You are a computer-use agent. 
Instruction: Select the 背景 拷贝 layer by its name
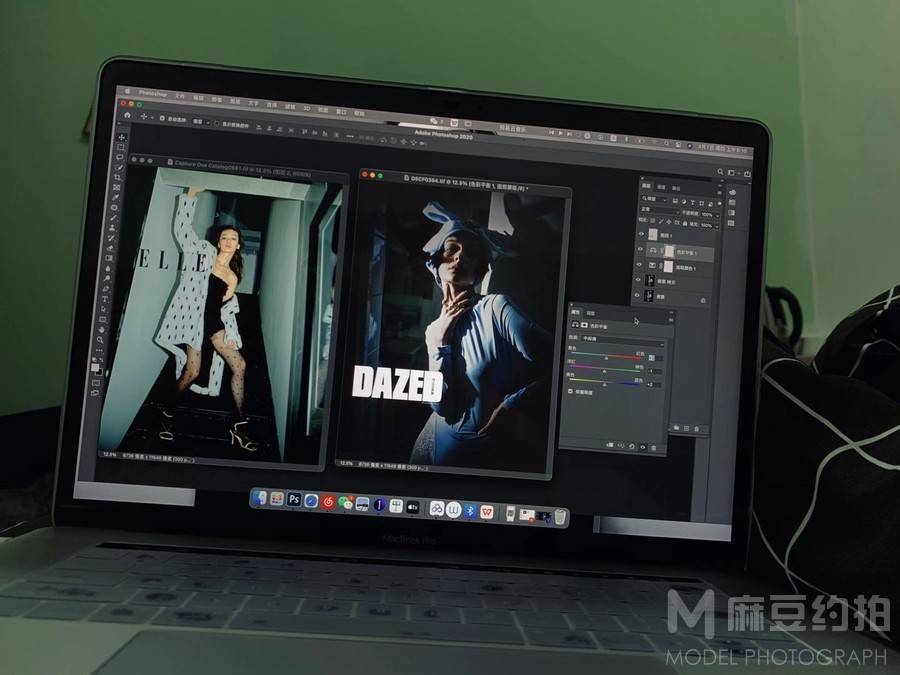(x=666, y=282)
